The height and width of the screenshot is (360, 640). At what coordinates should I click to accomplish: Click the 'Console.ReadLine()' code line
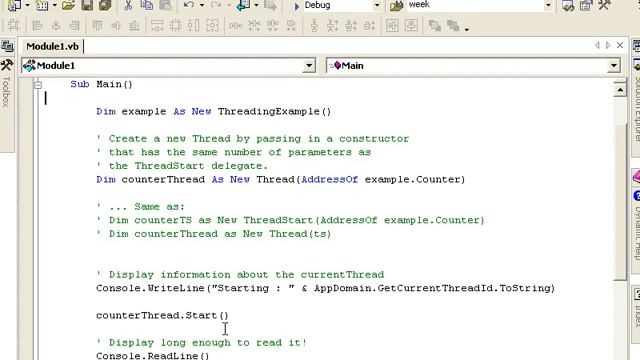click(x=153, y=356)
